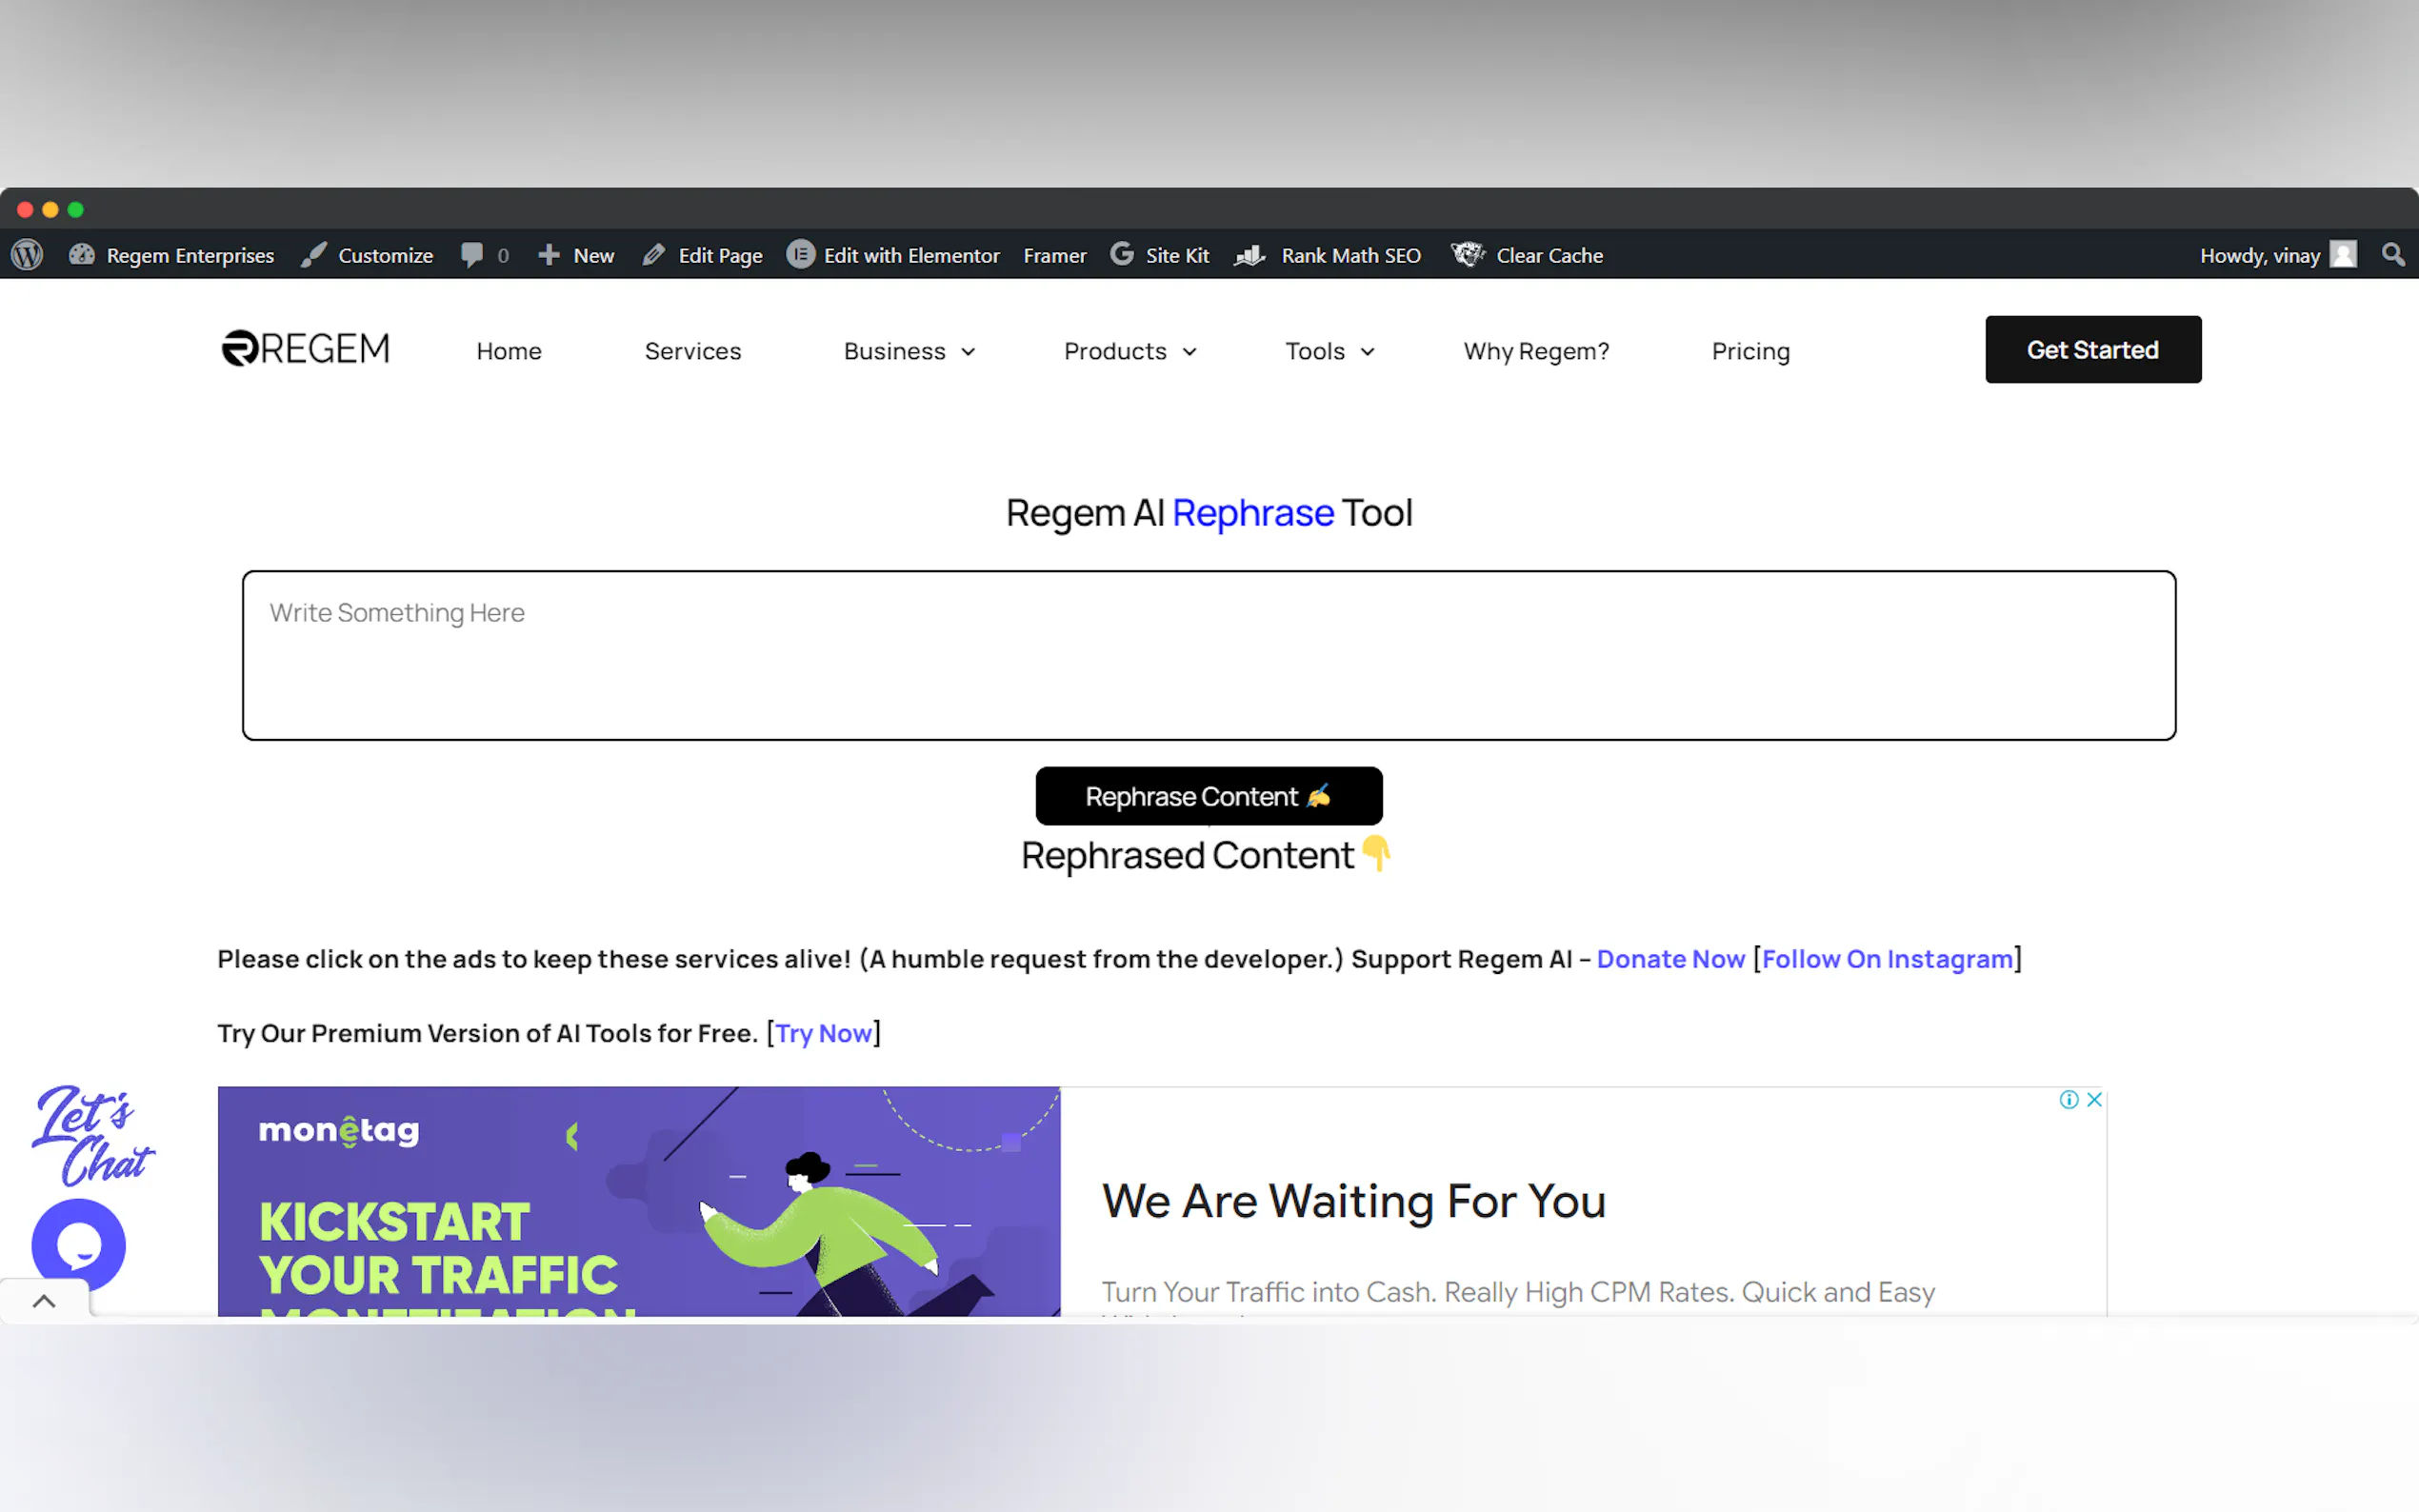Open the New menu in the admin bar
The image size is (2419, 1512).
575,255
